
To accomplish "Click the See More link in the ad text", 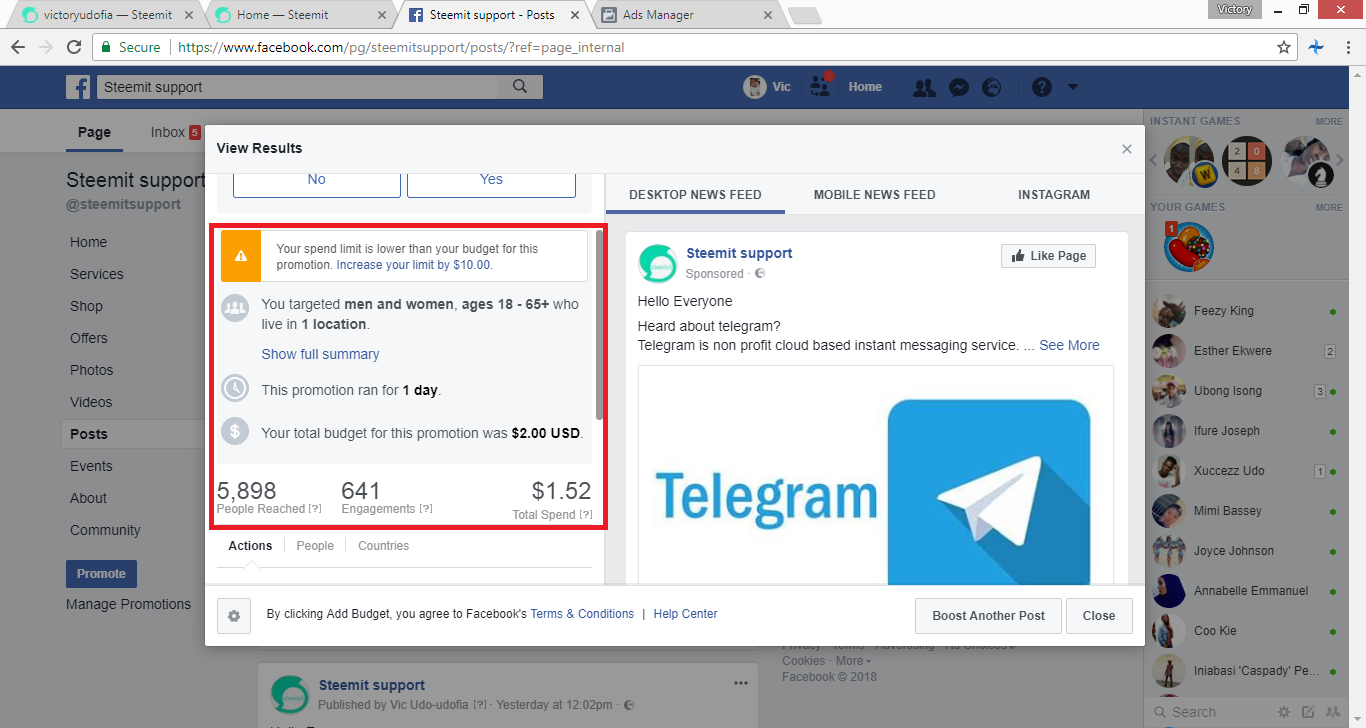I will point(1069,345).
